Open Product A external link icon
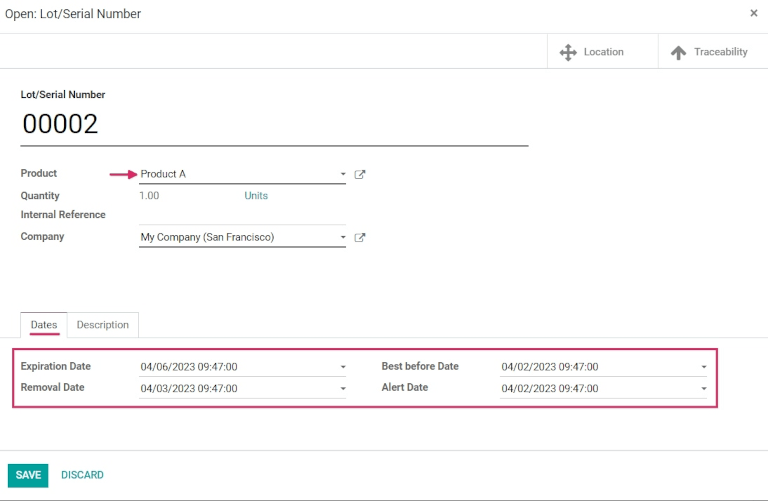 tap(360, 174)
